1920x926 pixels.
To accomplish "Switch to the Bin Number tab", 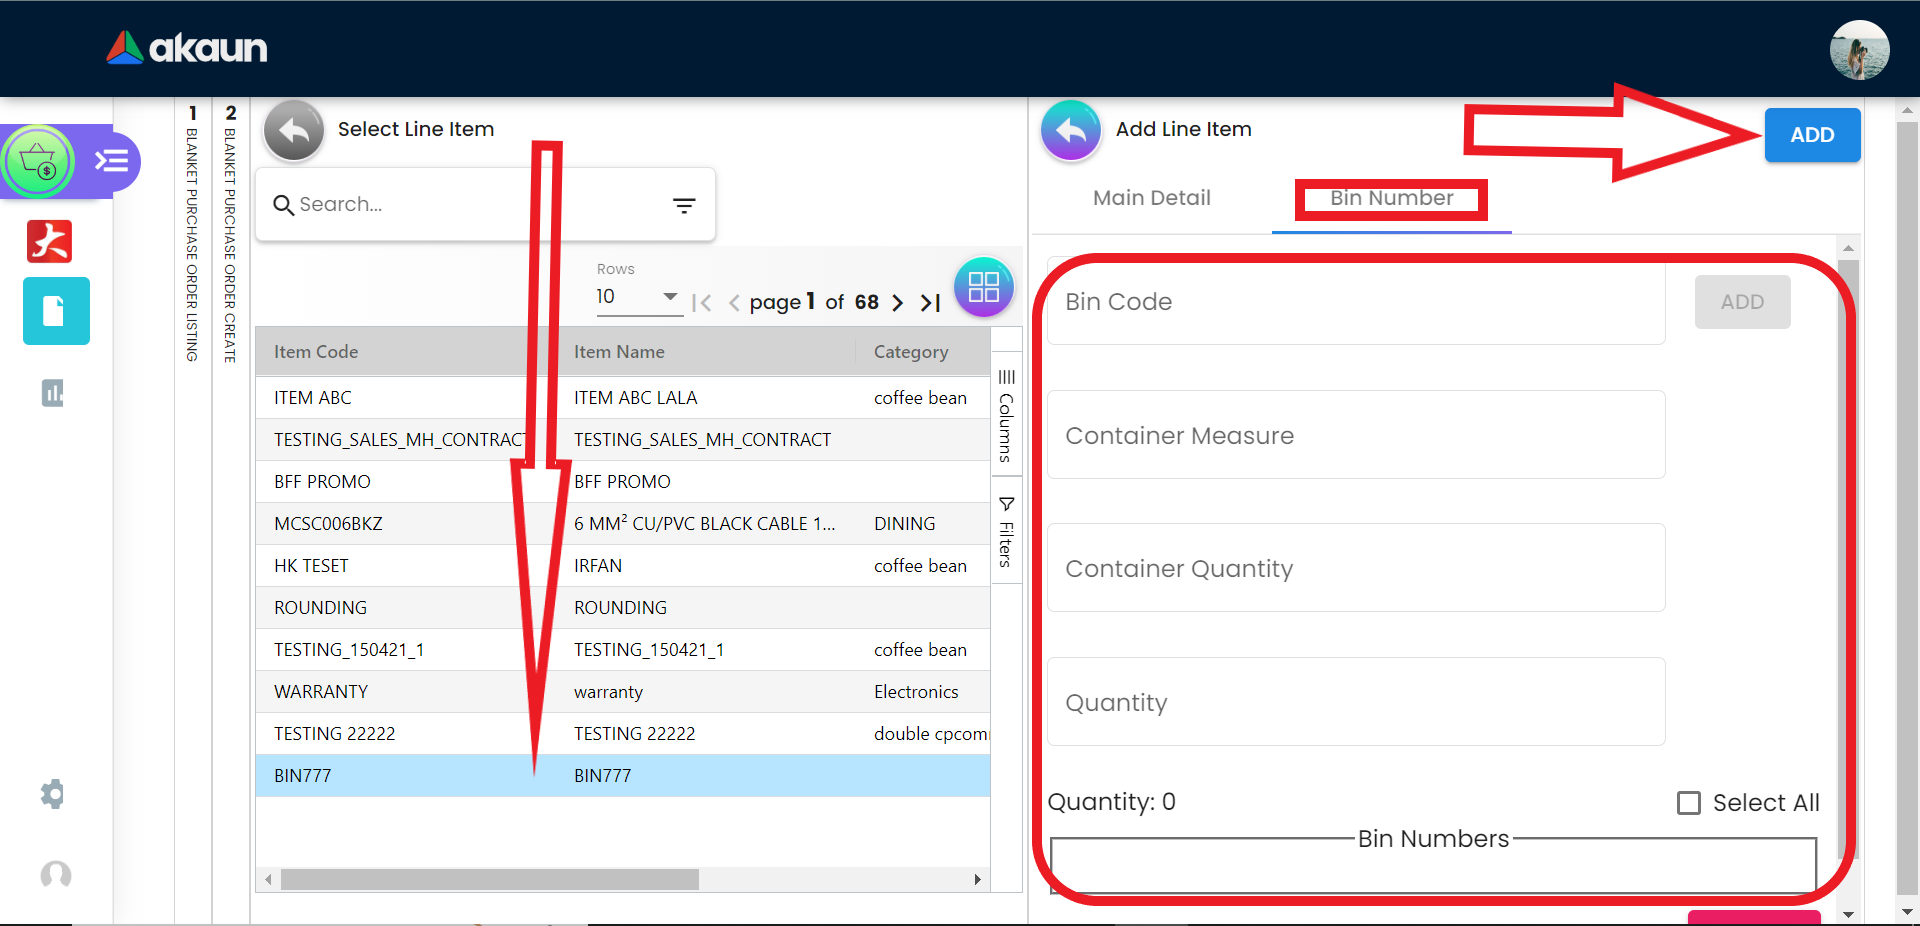I will click(1391, 198).
